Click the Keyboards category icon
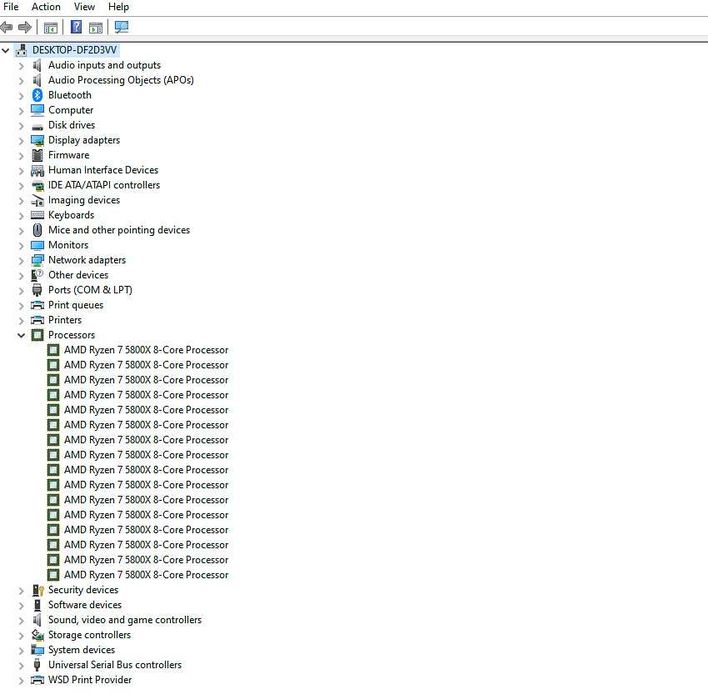 (x=37, y=215)
